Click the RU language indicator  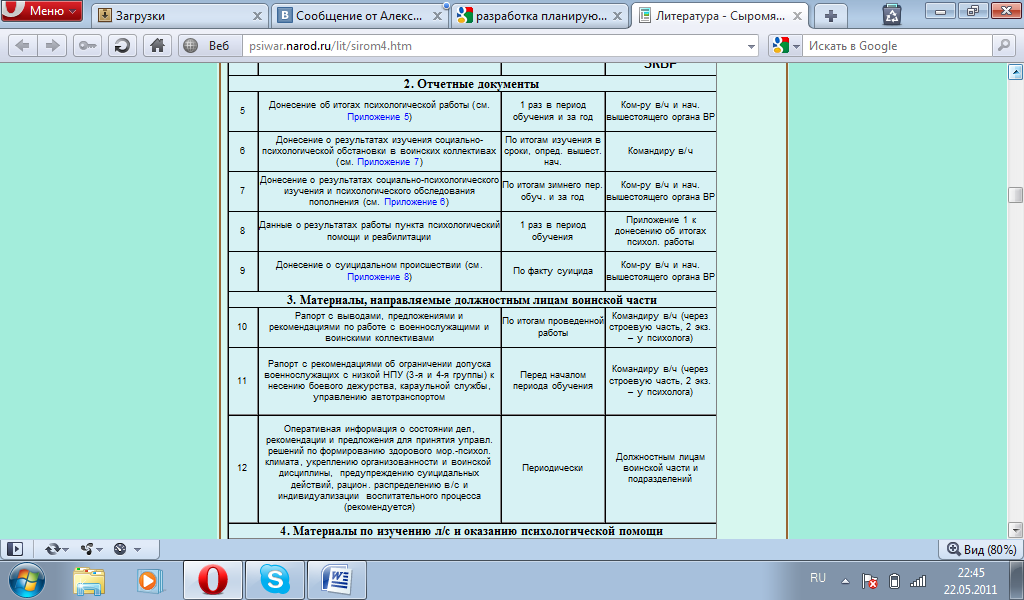(x=818, y=578)
